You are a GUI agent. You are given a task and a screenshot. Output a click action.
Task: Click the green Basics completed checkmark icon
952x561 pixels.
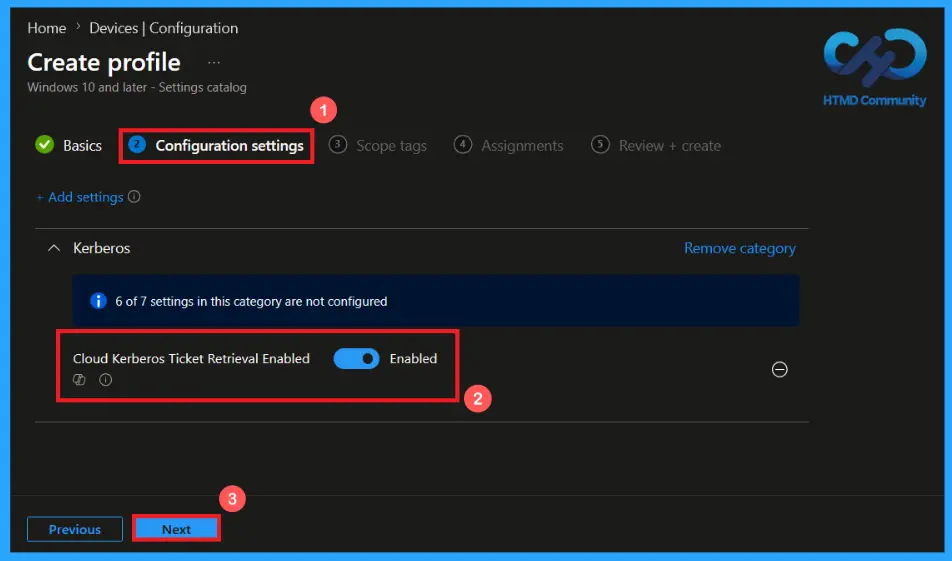point(44,145)
